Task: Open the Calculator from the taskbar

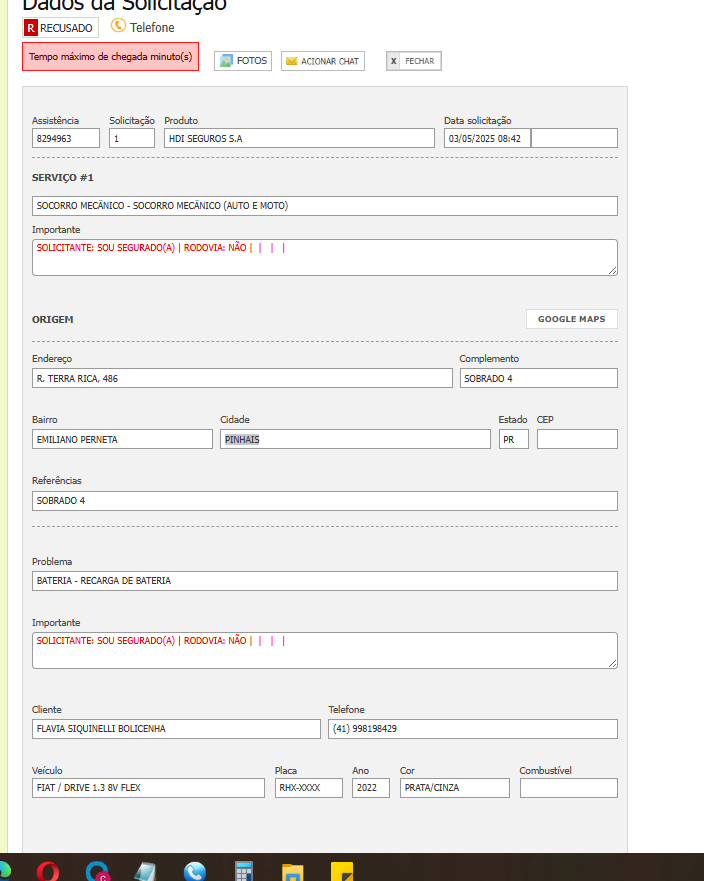Action: tap(244, 872)
